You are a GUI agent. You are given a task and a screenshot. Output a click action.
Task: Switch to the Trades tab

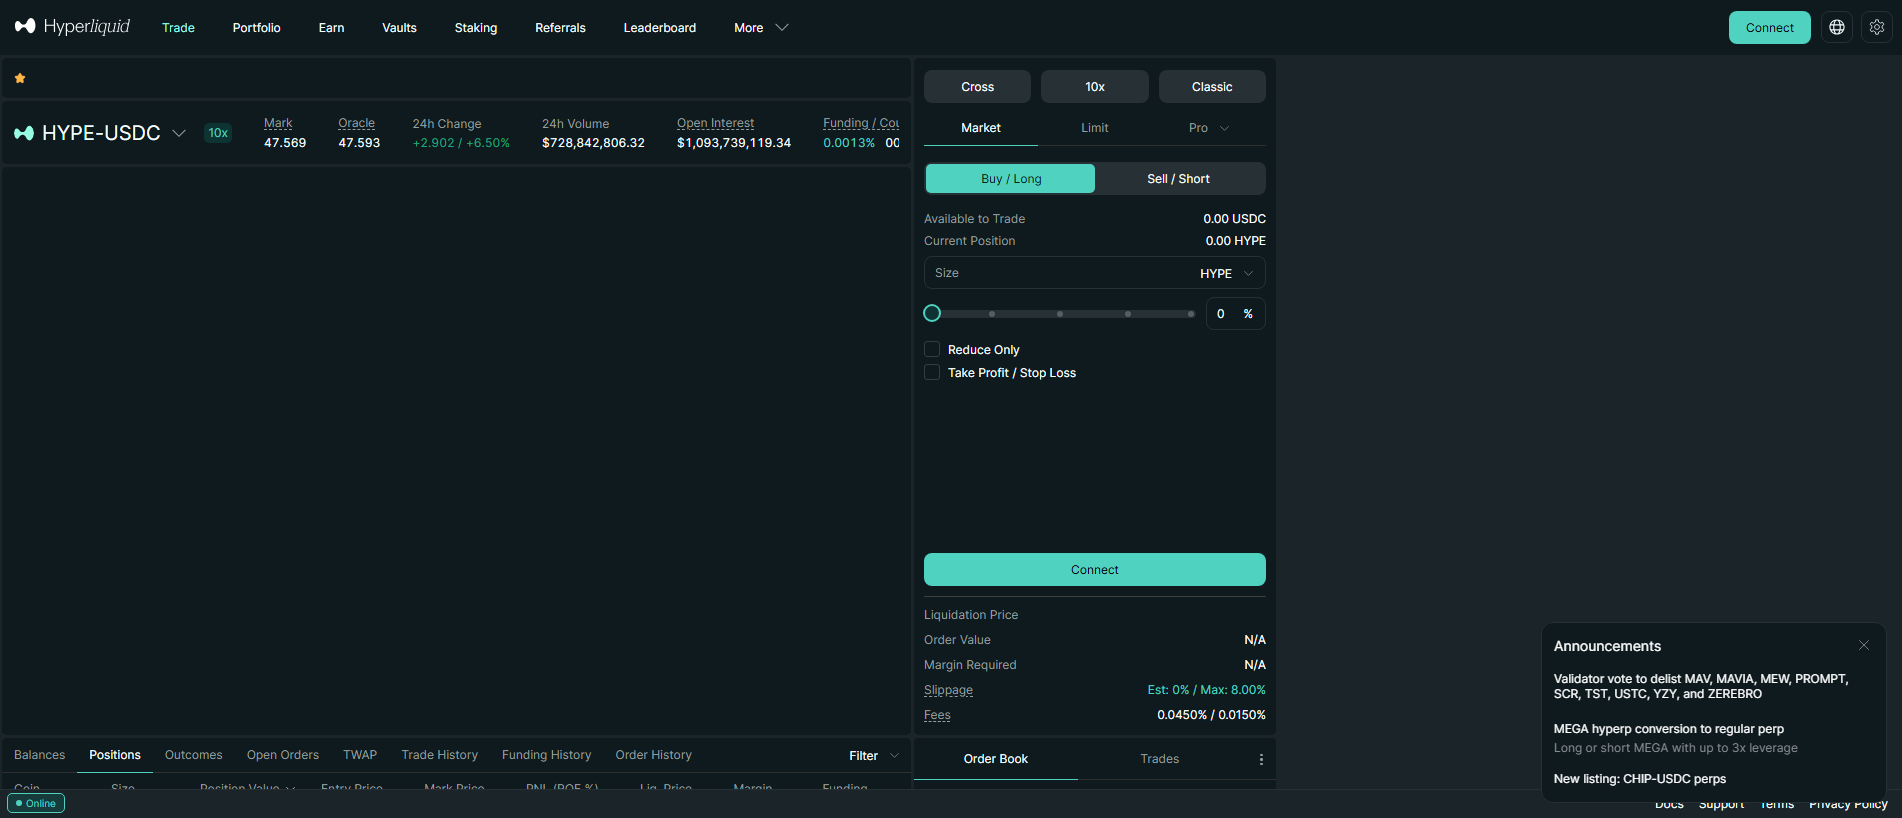click(1160, 759)
